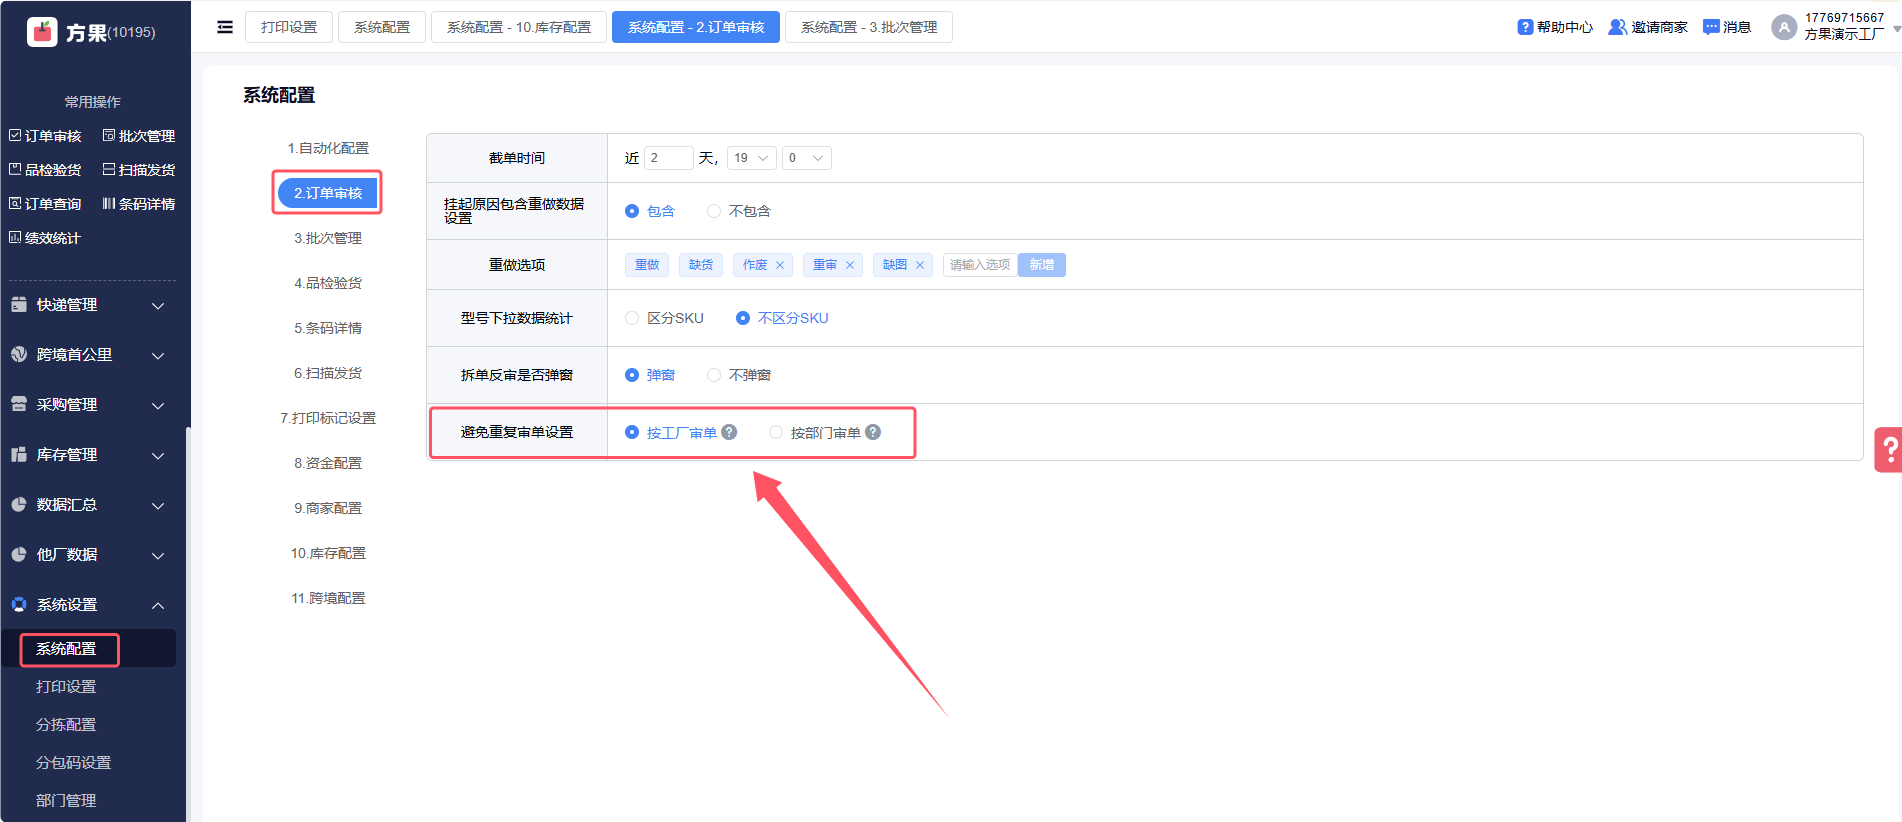Click help tooltip icon beside 按部门审单
1902x822 pixels.
click(873, 432)
